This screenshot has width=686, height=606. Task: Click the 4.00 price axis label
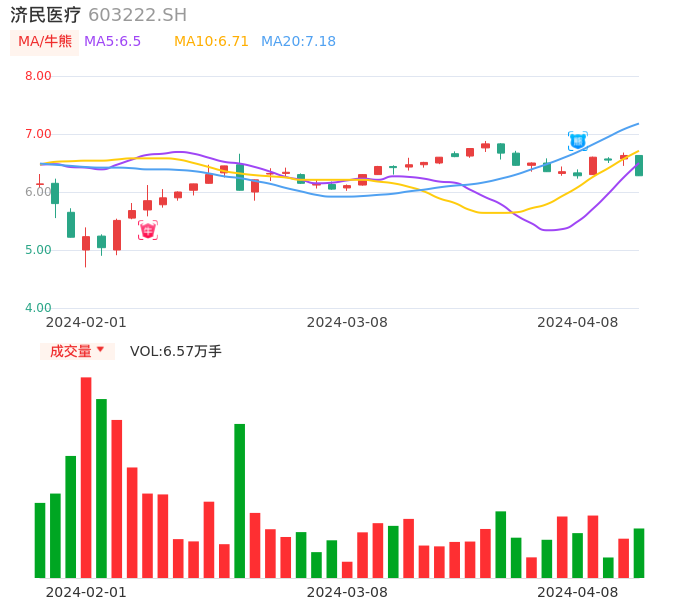[38, 308]
